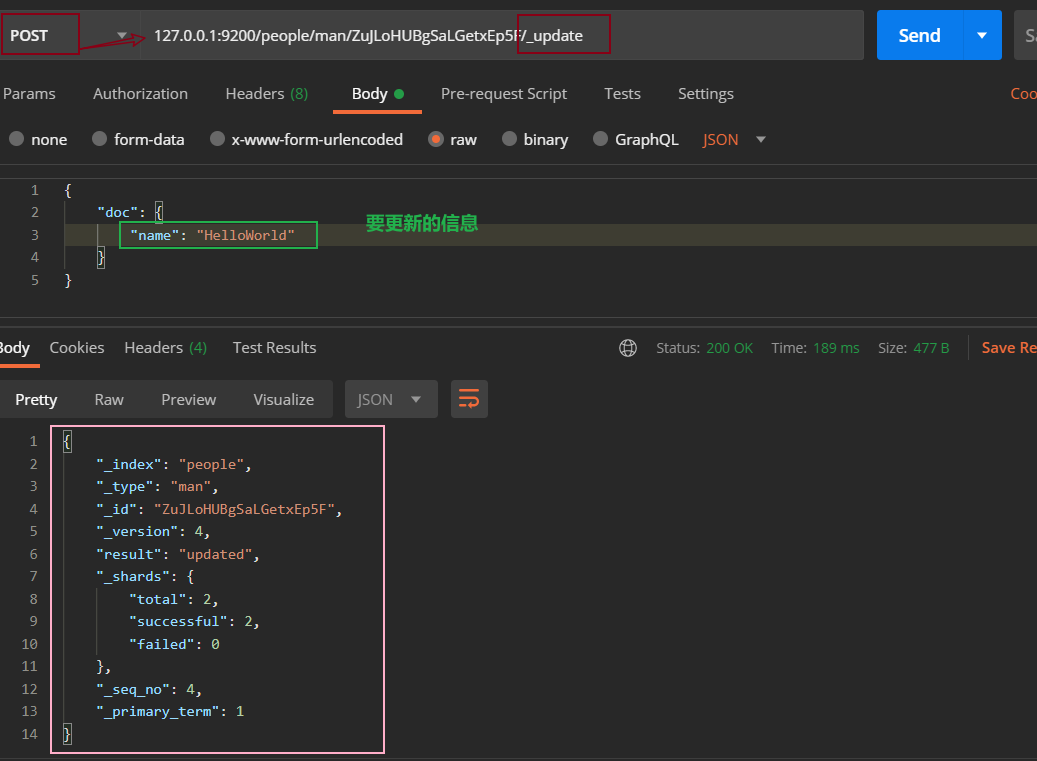Viewport: 1037px width, 761px height.
Task: Select the raw body type
Action: pyautogui.click(x=452, y=140)
